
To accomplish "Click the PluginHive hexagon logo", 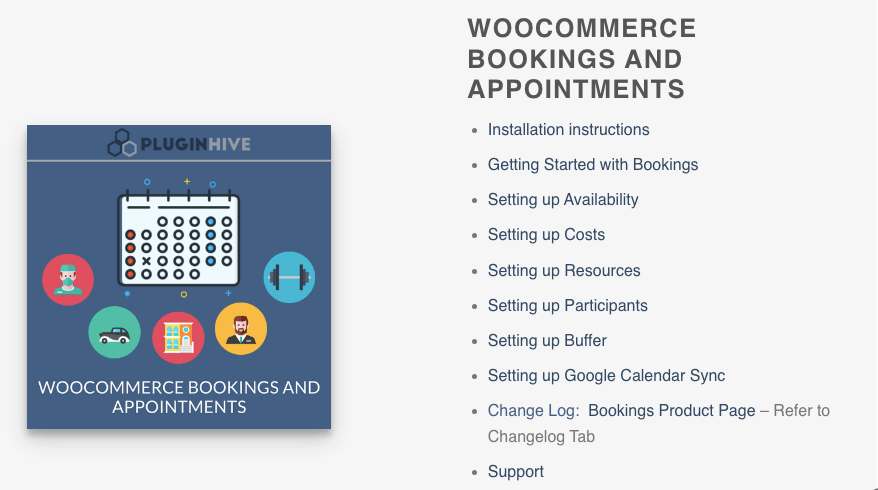I will tap(121, 144).
